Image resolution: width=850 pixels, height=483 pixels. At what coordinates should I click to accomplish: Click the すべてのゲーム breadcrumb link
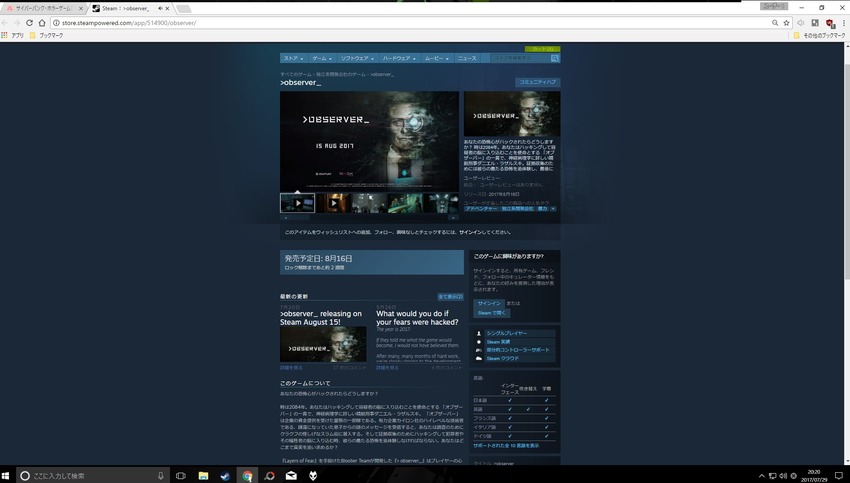pos(295,74)
